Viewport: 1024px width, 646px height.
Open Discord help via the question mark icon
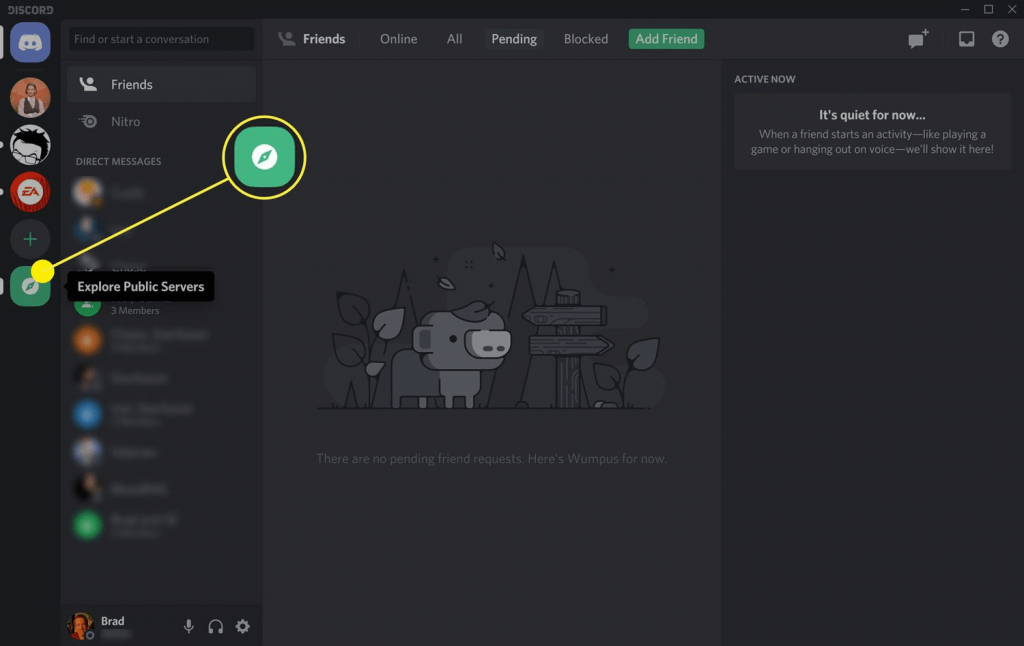tap(1001, 38)
